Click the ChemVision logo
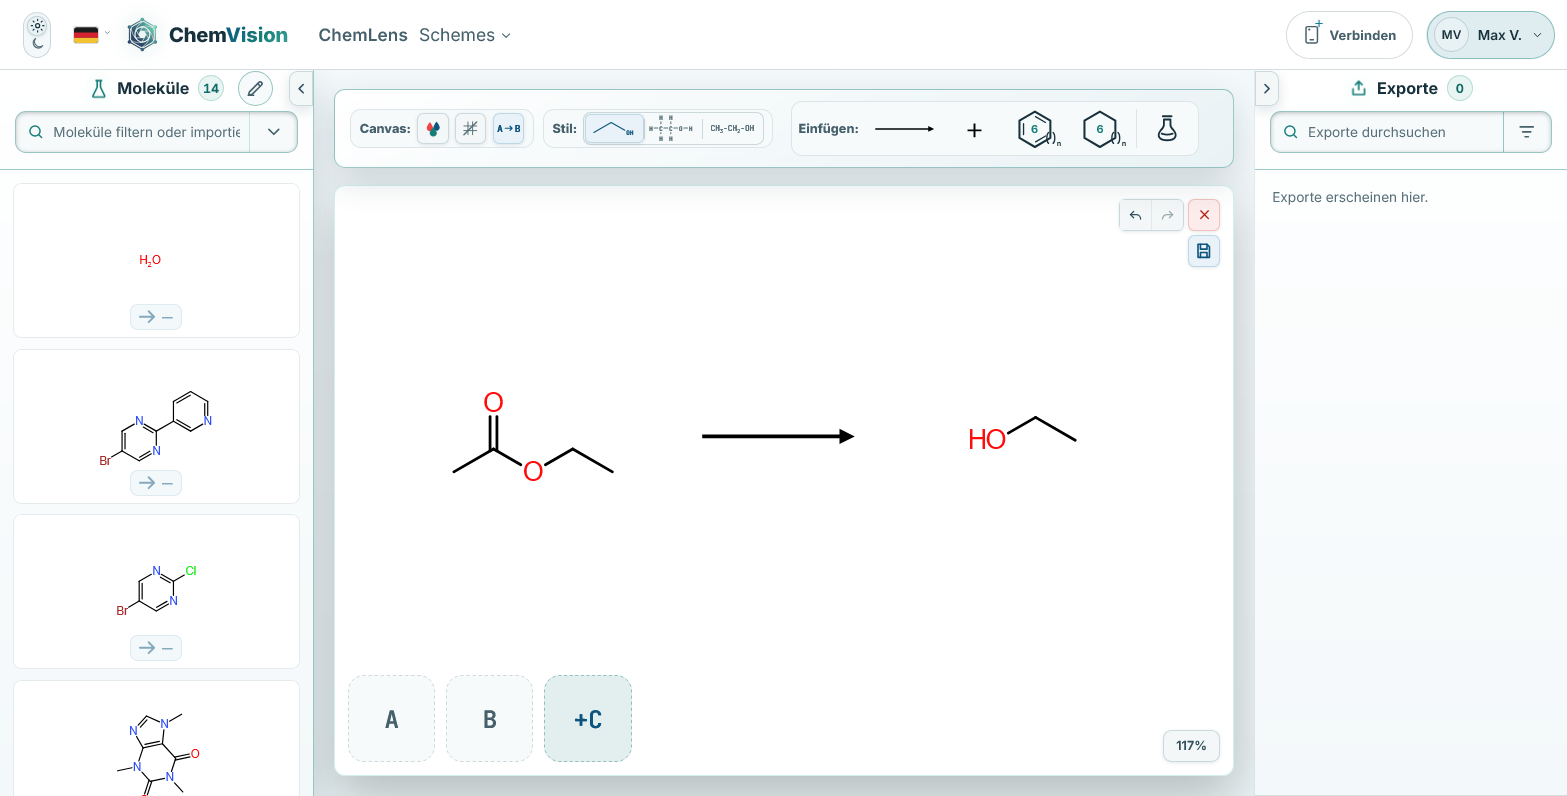The width and height of the screenshot is (1567, 796). pos(208,35)
